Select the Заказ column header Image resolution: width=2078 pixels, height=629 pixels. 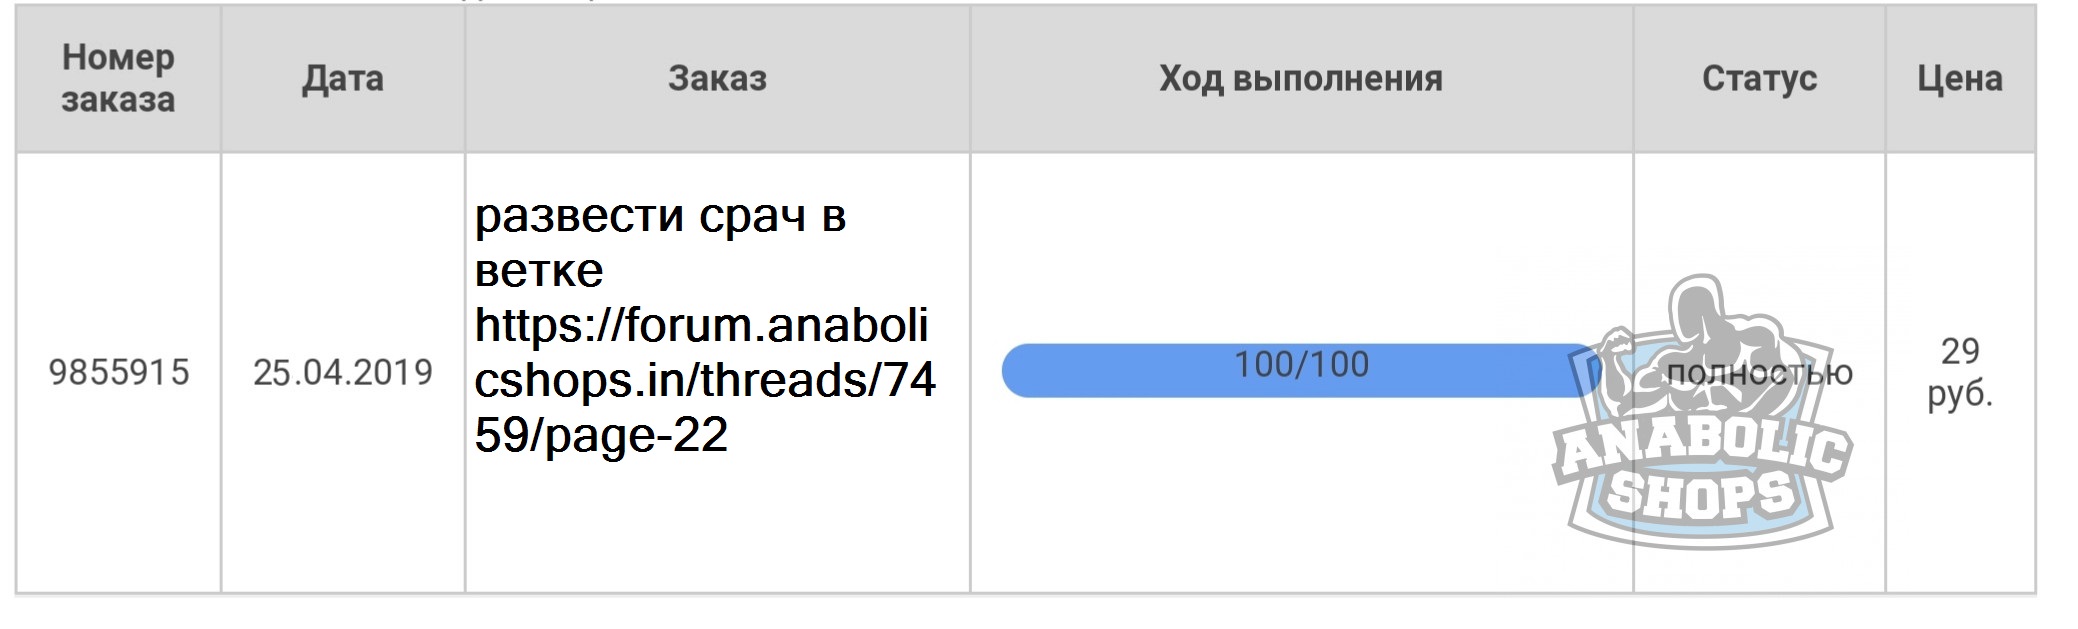pyautogui.click(x=717, y=78)
